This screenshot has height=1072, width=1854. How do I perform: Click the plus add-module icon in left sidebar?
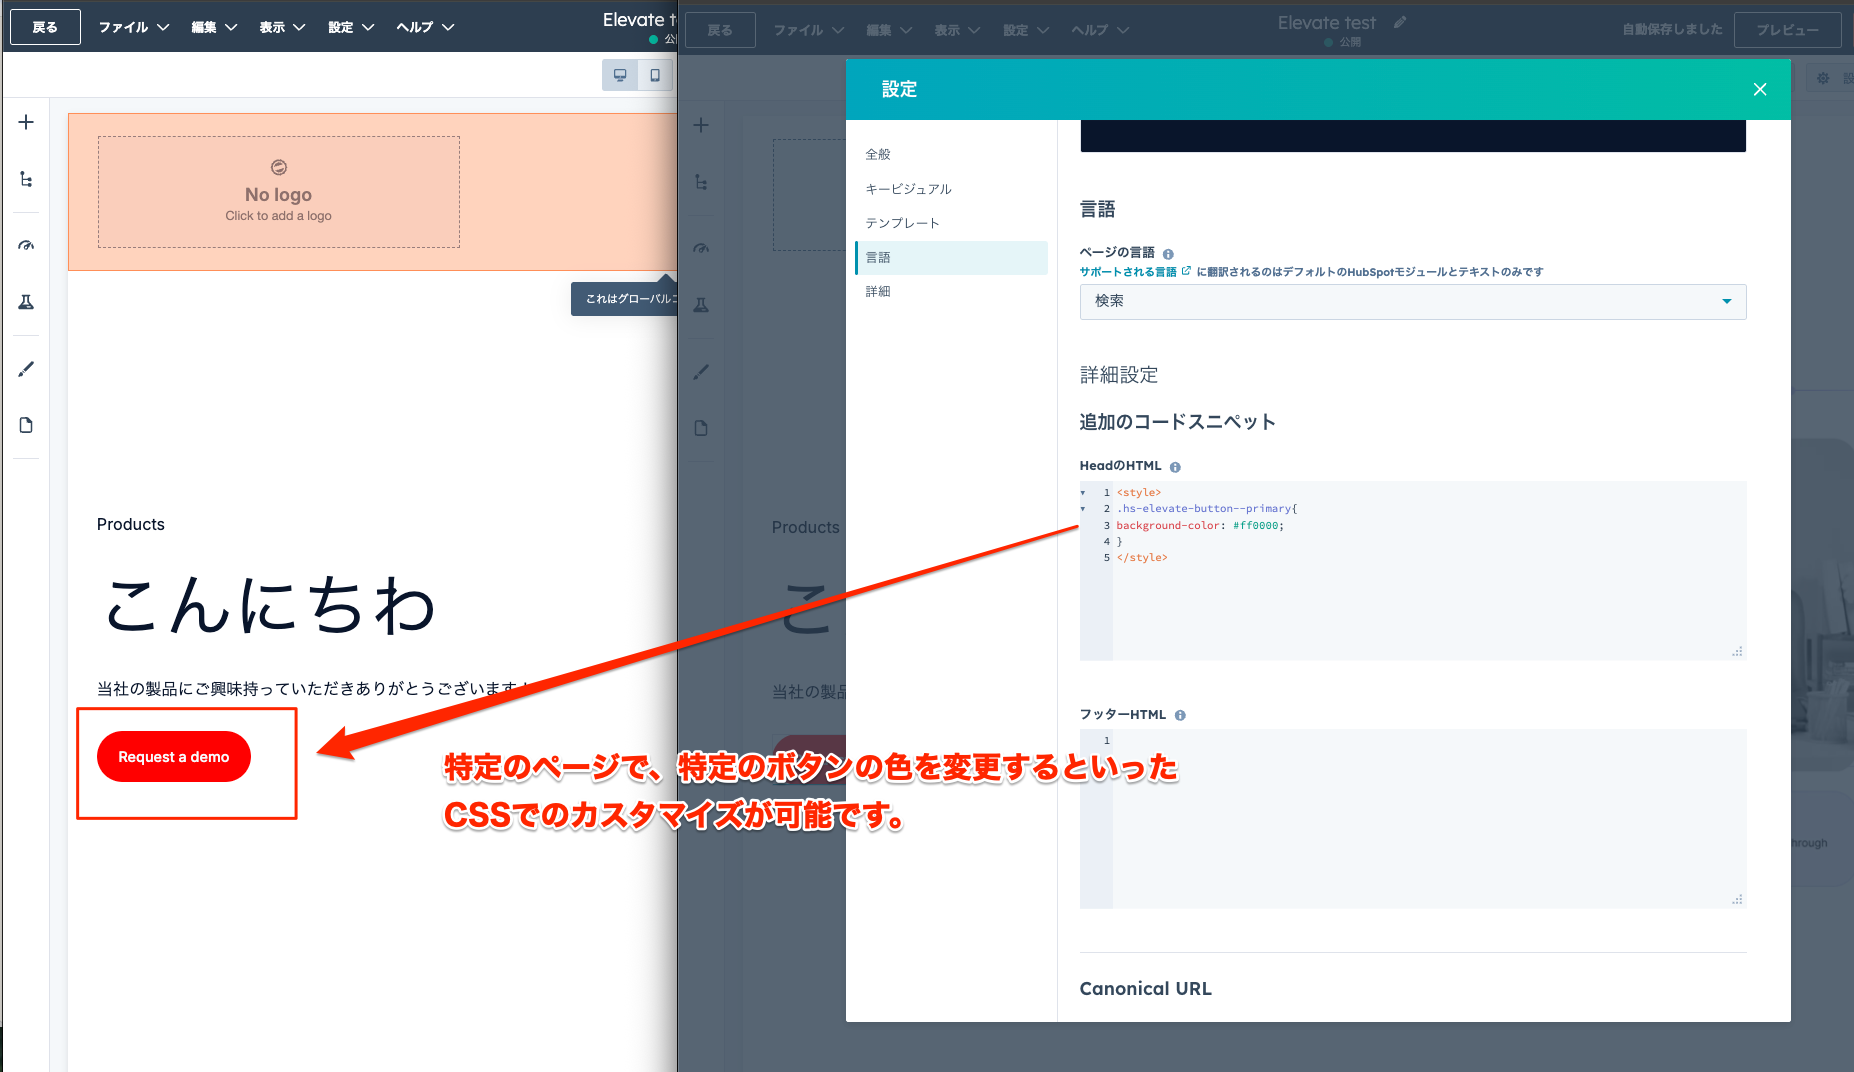(x=26, y=122)
